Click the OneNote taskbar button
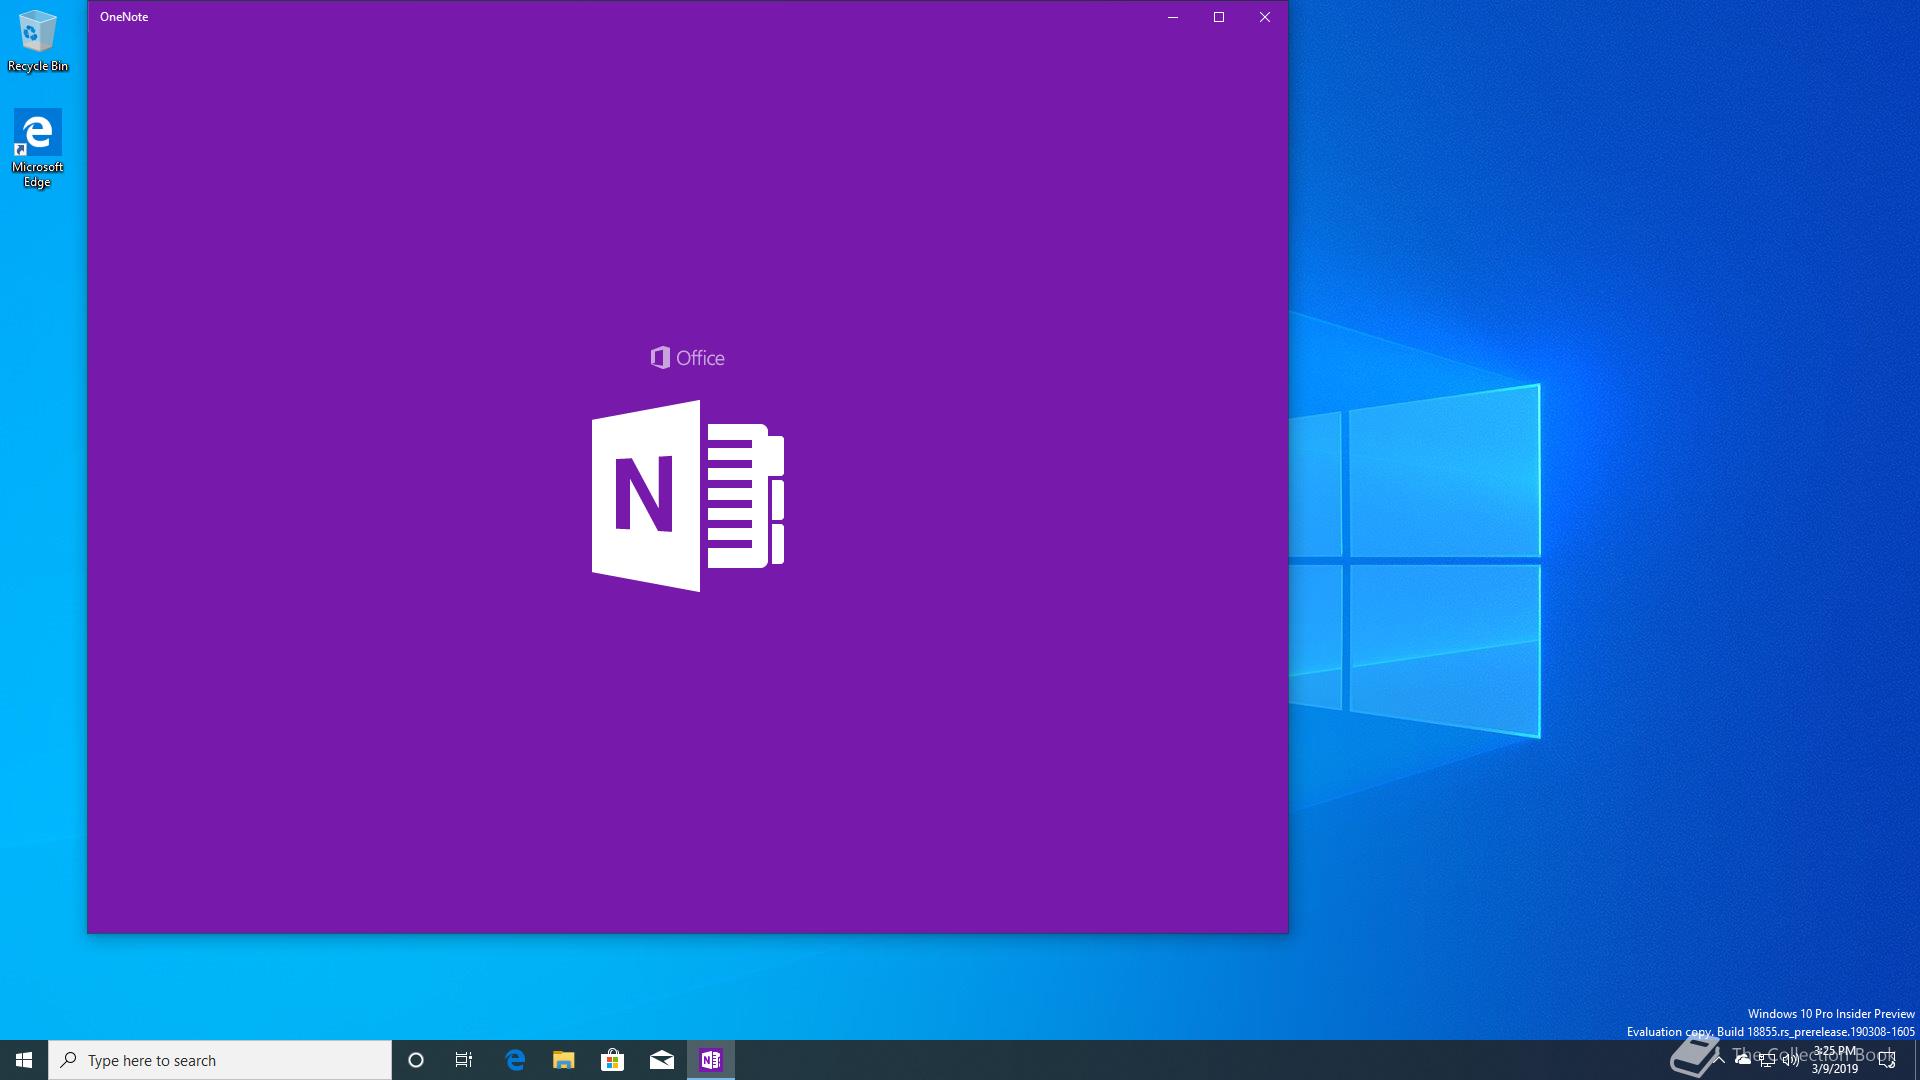 pos(711,1060)
